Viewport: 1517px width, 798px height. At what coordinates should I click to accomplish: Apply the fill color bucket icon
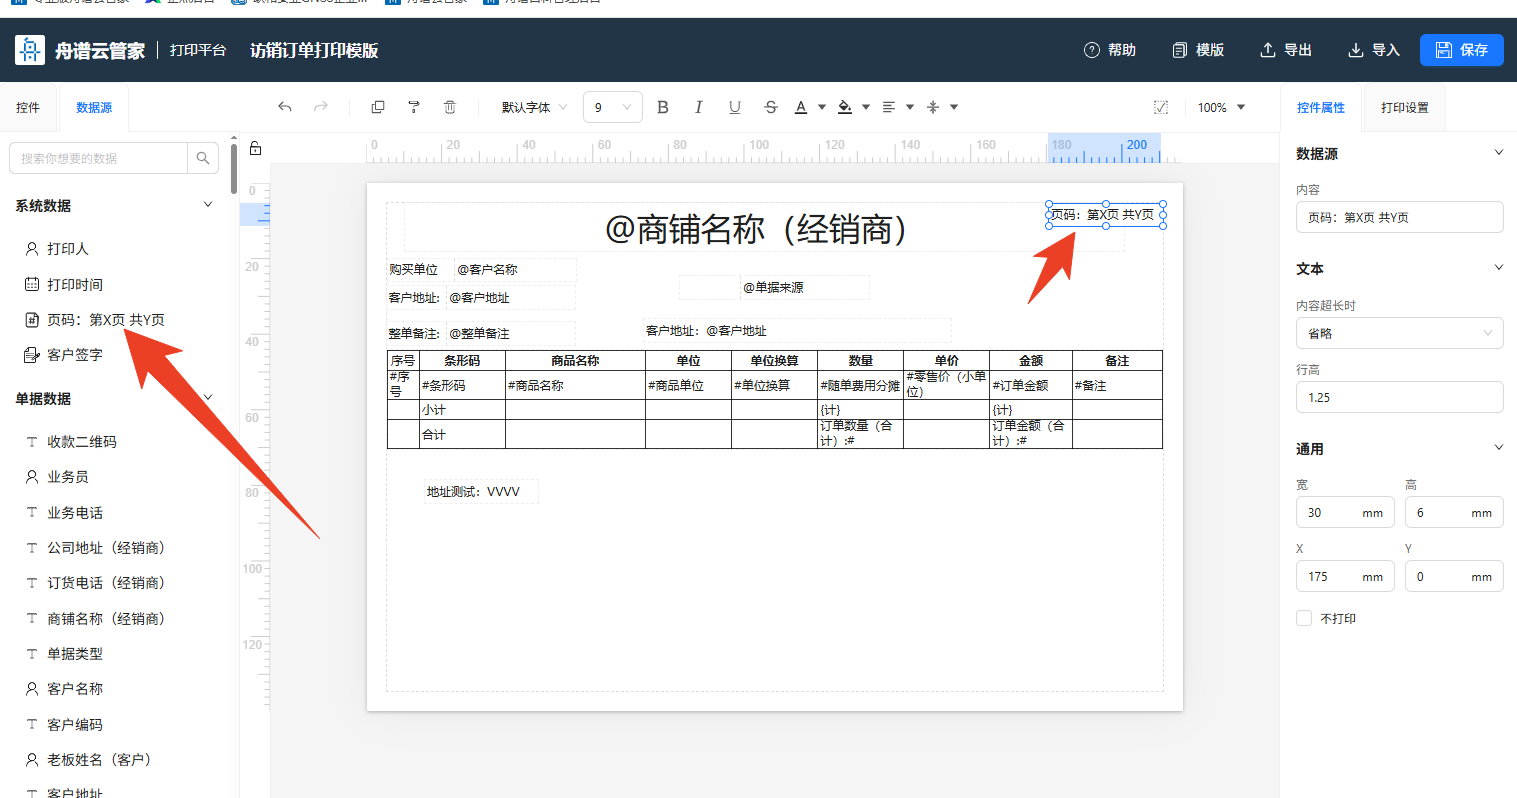coord(845,107)
